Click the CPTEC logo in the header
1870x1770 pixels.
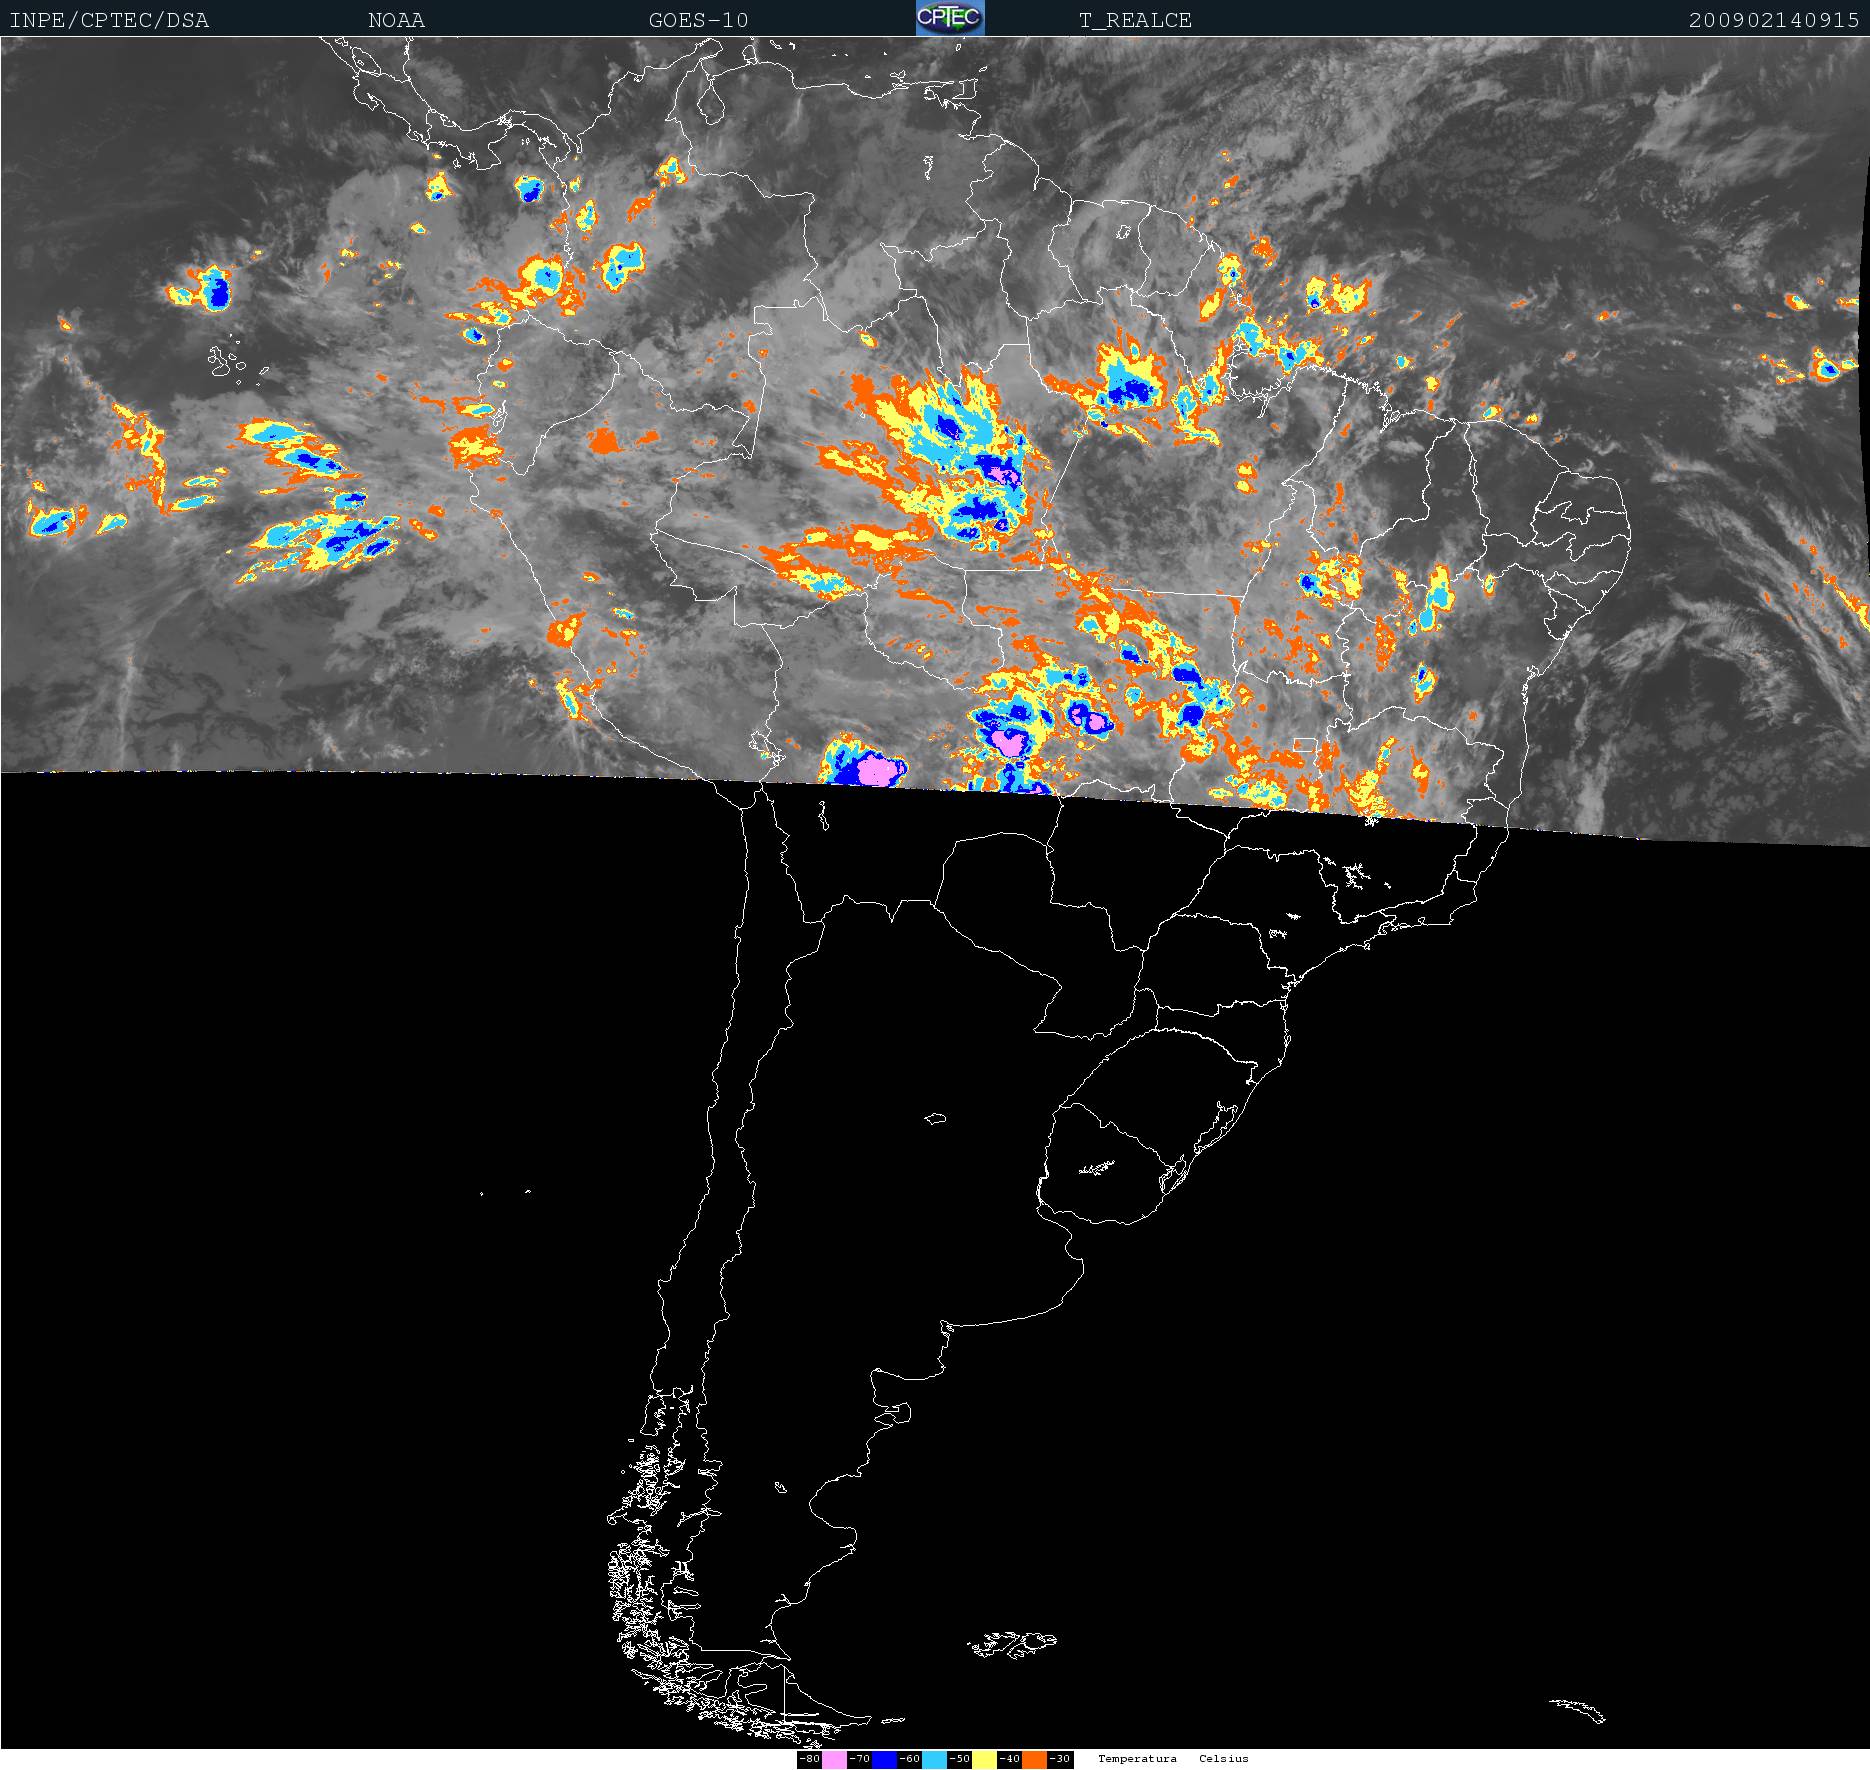950,18
